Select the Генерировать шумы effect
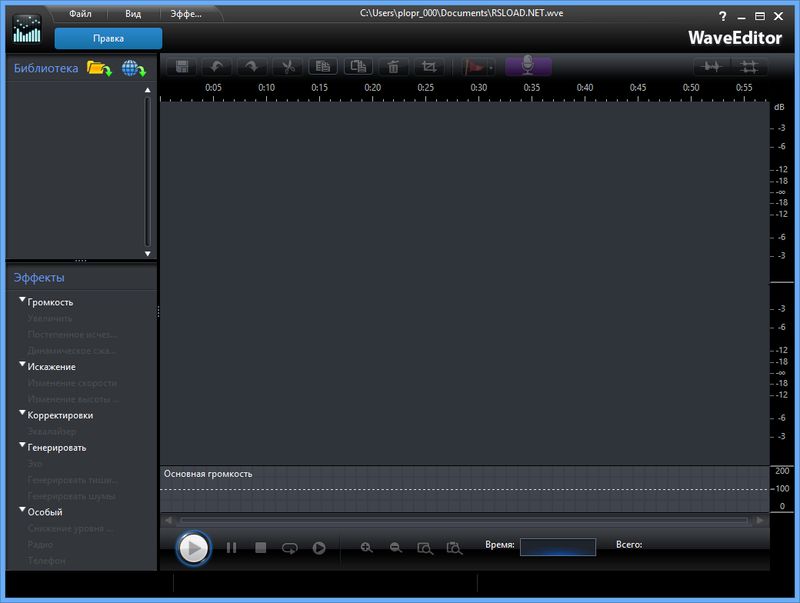Screen dimensions: 800x603 click(x=71, y=496)
